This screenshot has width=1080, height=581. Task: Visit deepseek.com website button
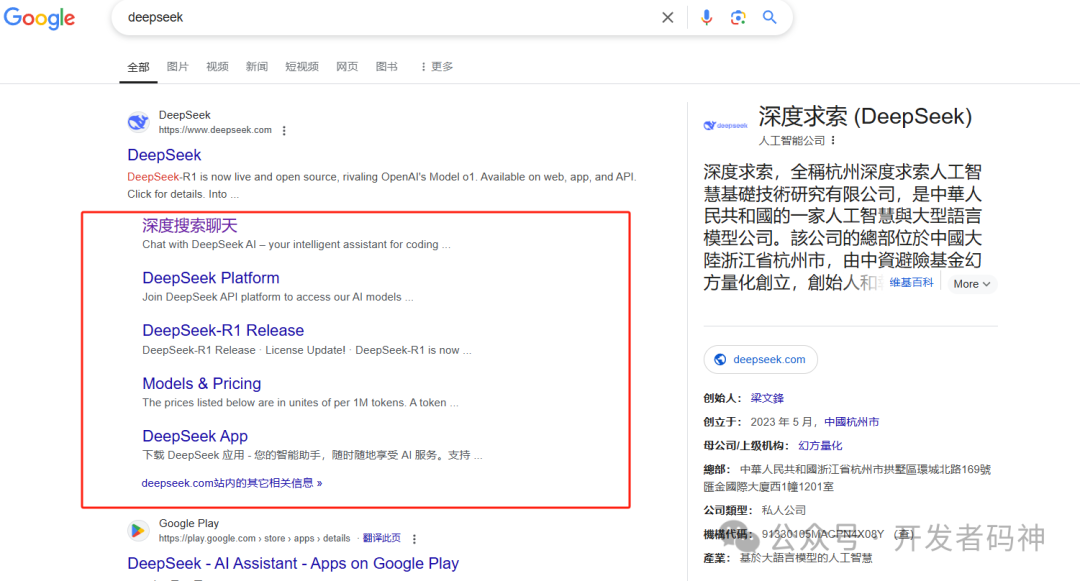point(760,359)
